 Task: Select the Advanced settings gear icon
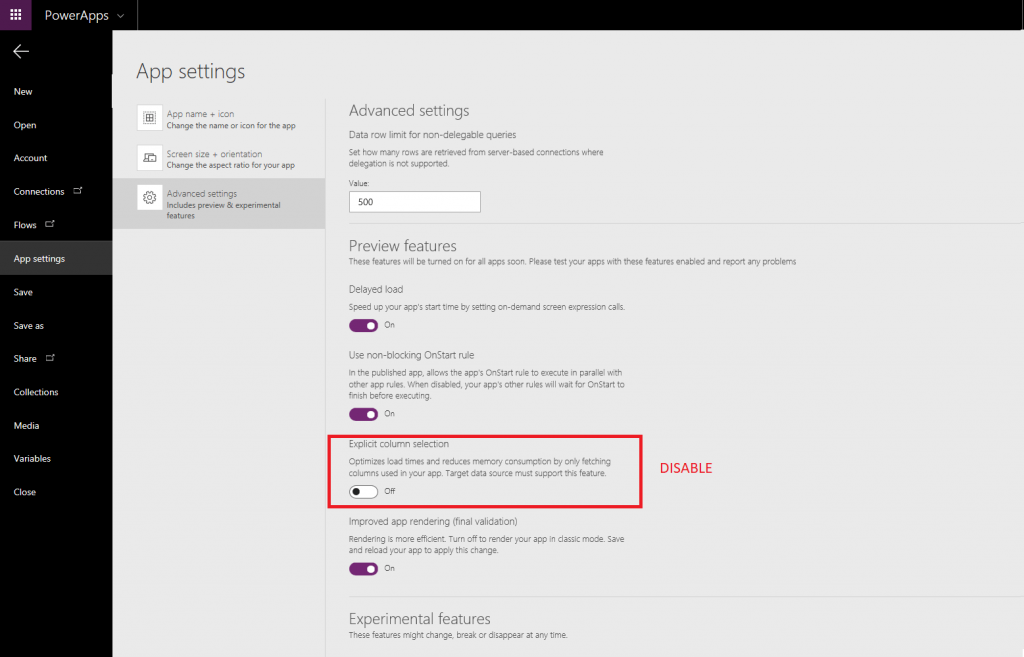(148, 198)
